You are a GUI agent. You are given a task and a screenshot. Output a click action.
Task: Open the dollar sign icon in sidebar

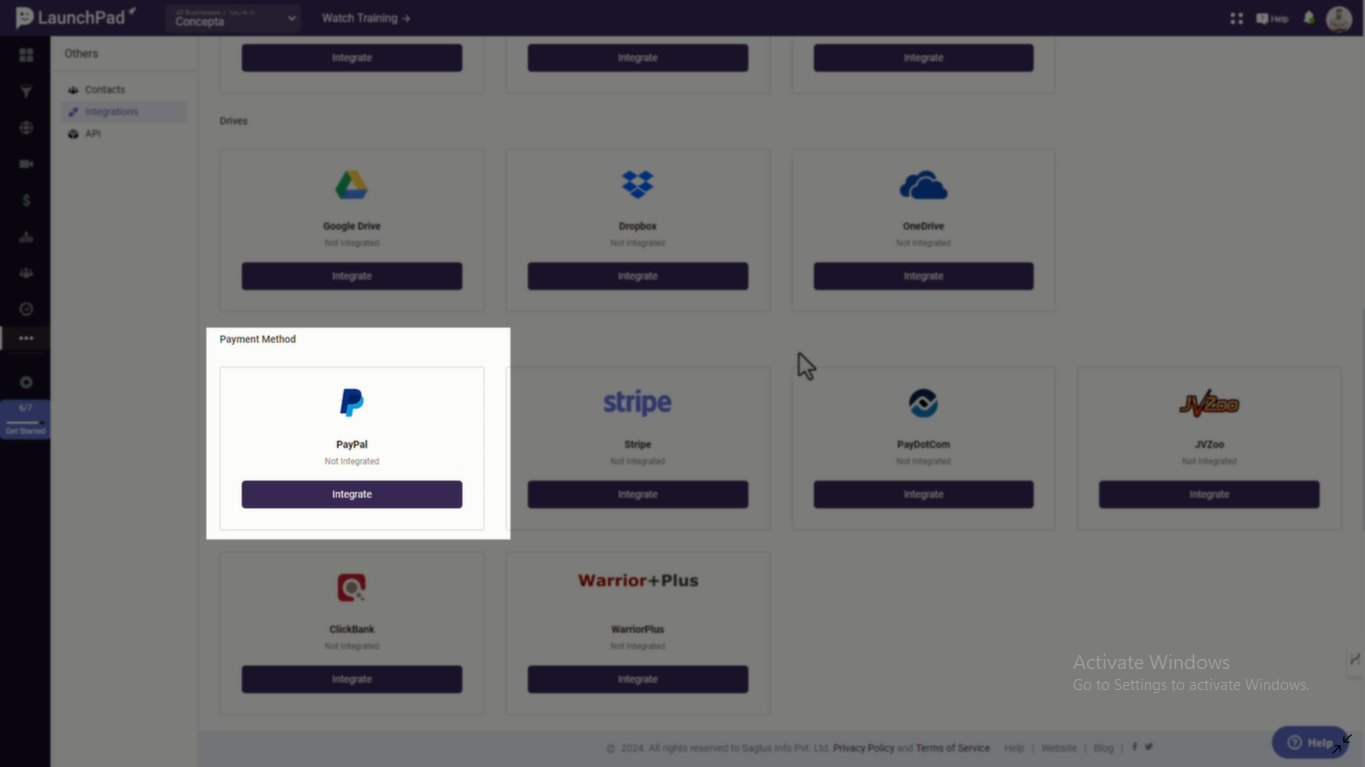point(26,200)
